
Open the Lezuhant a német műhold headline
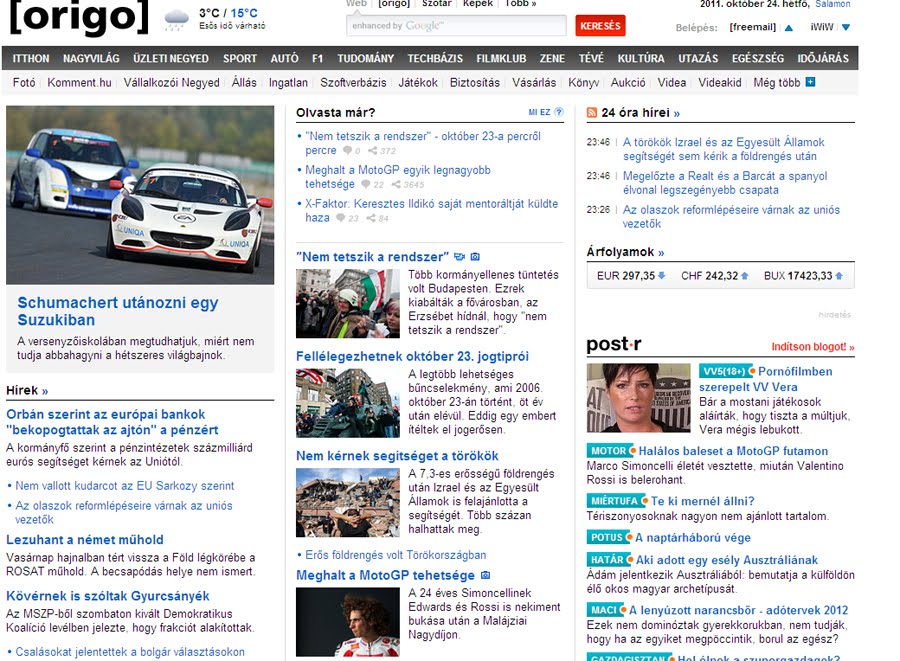(x=85, y=539)
